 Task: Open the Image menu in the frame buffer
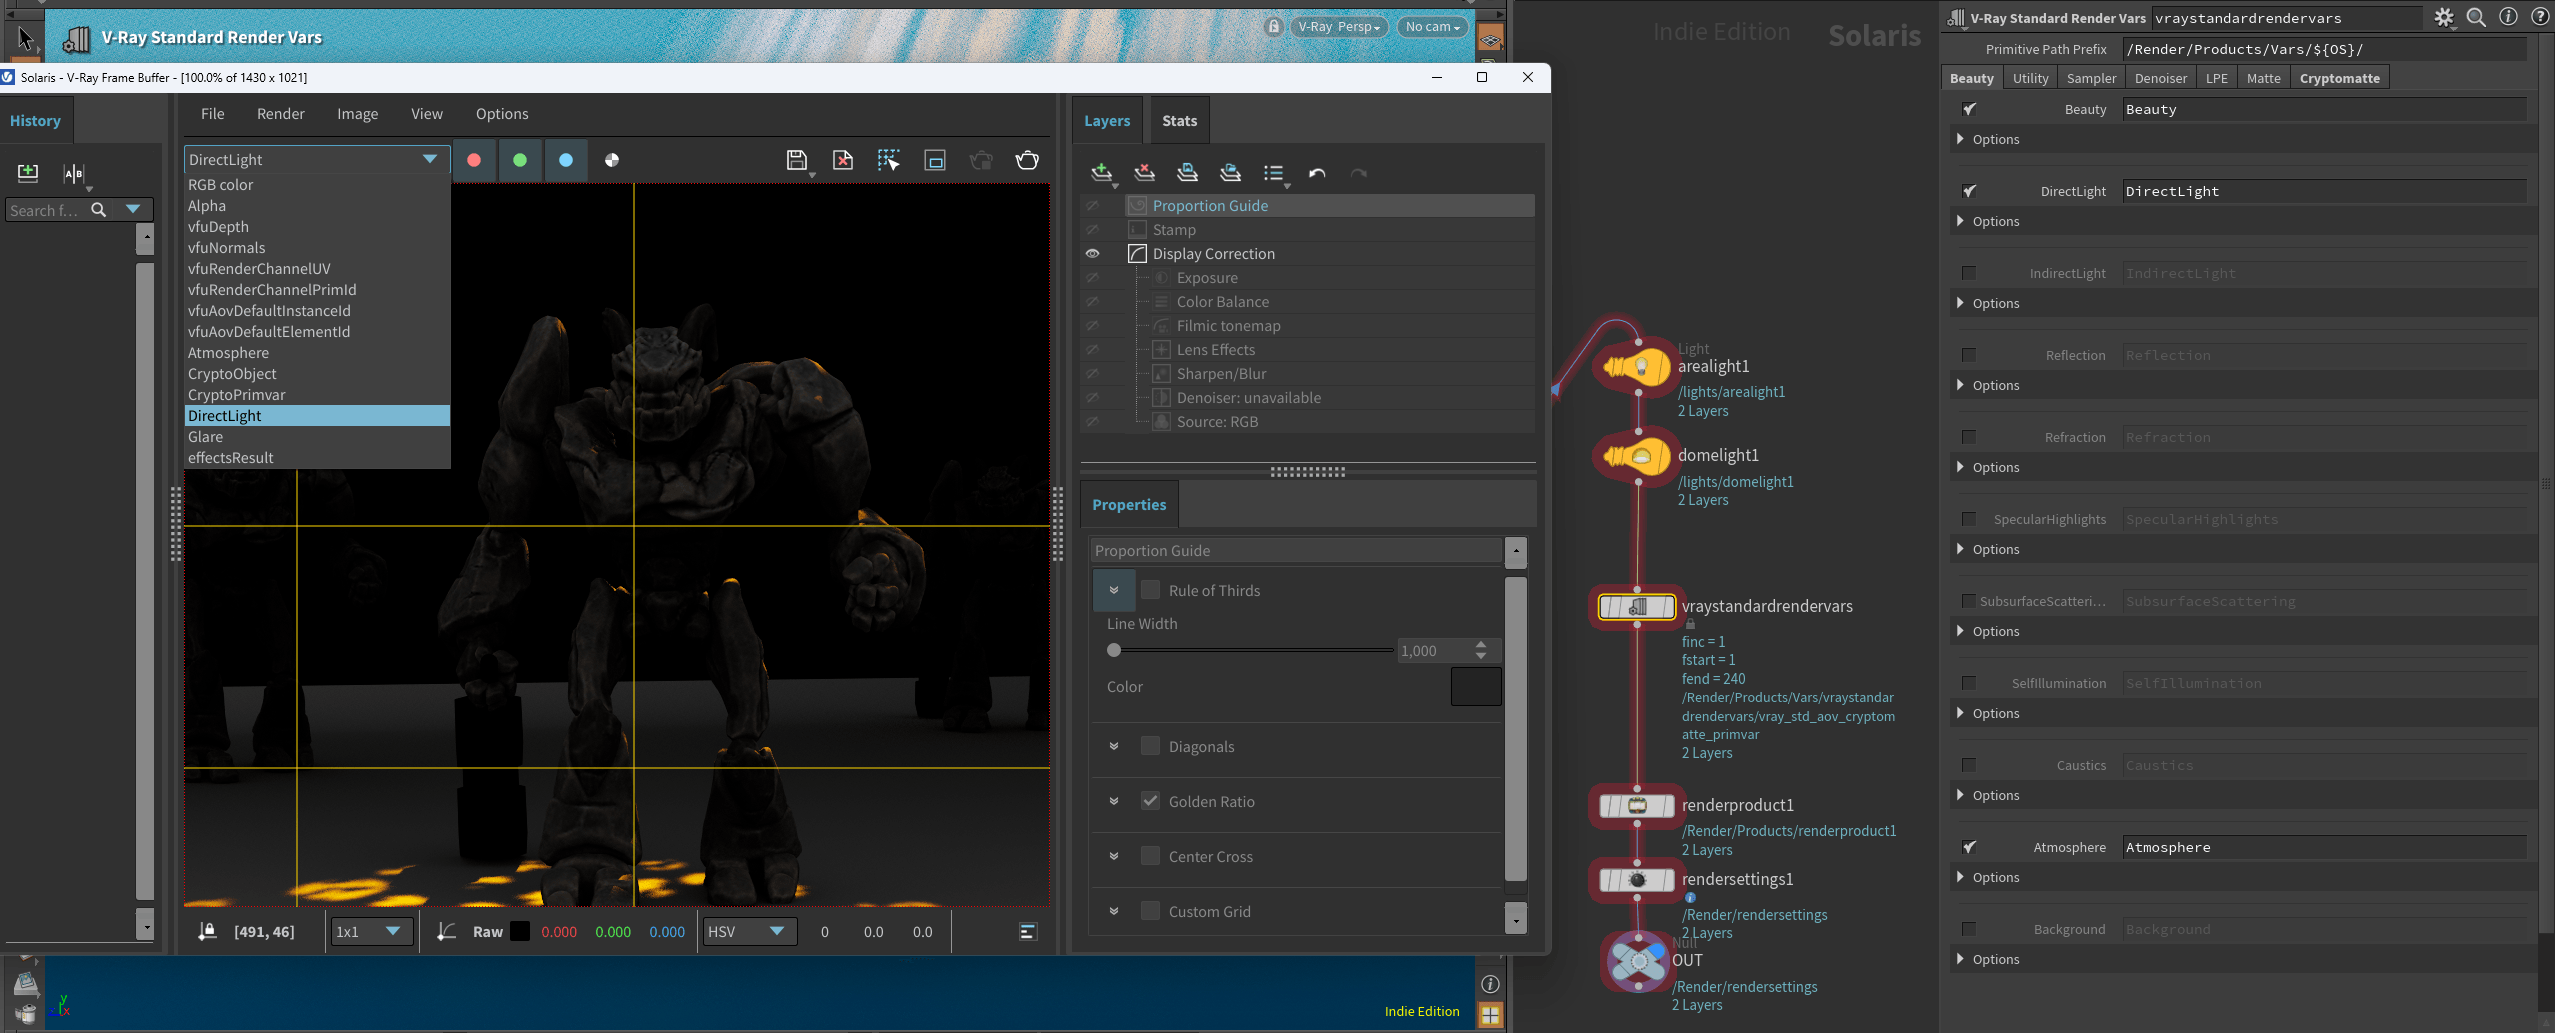(357, 113)
